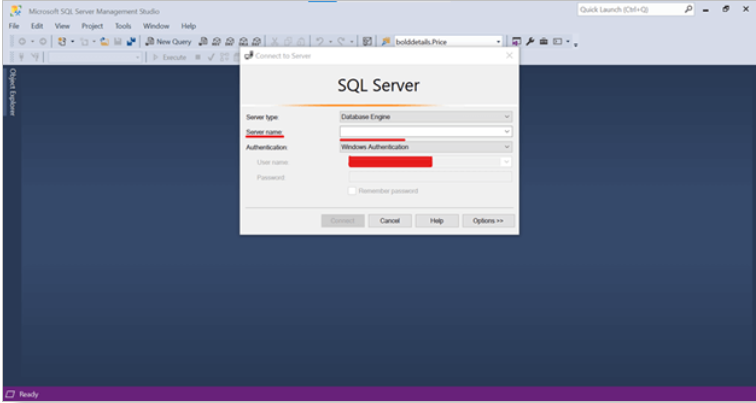756x403 pixels.
Task: Click the Navigate Backward toolbar icon
Action: click(22, 42)
